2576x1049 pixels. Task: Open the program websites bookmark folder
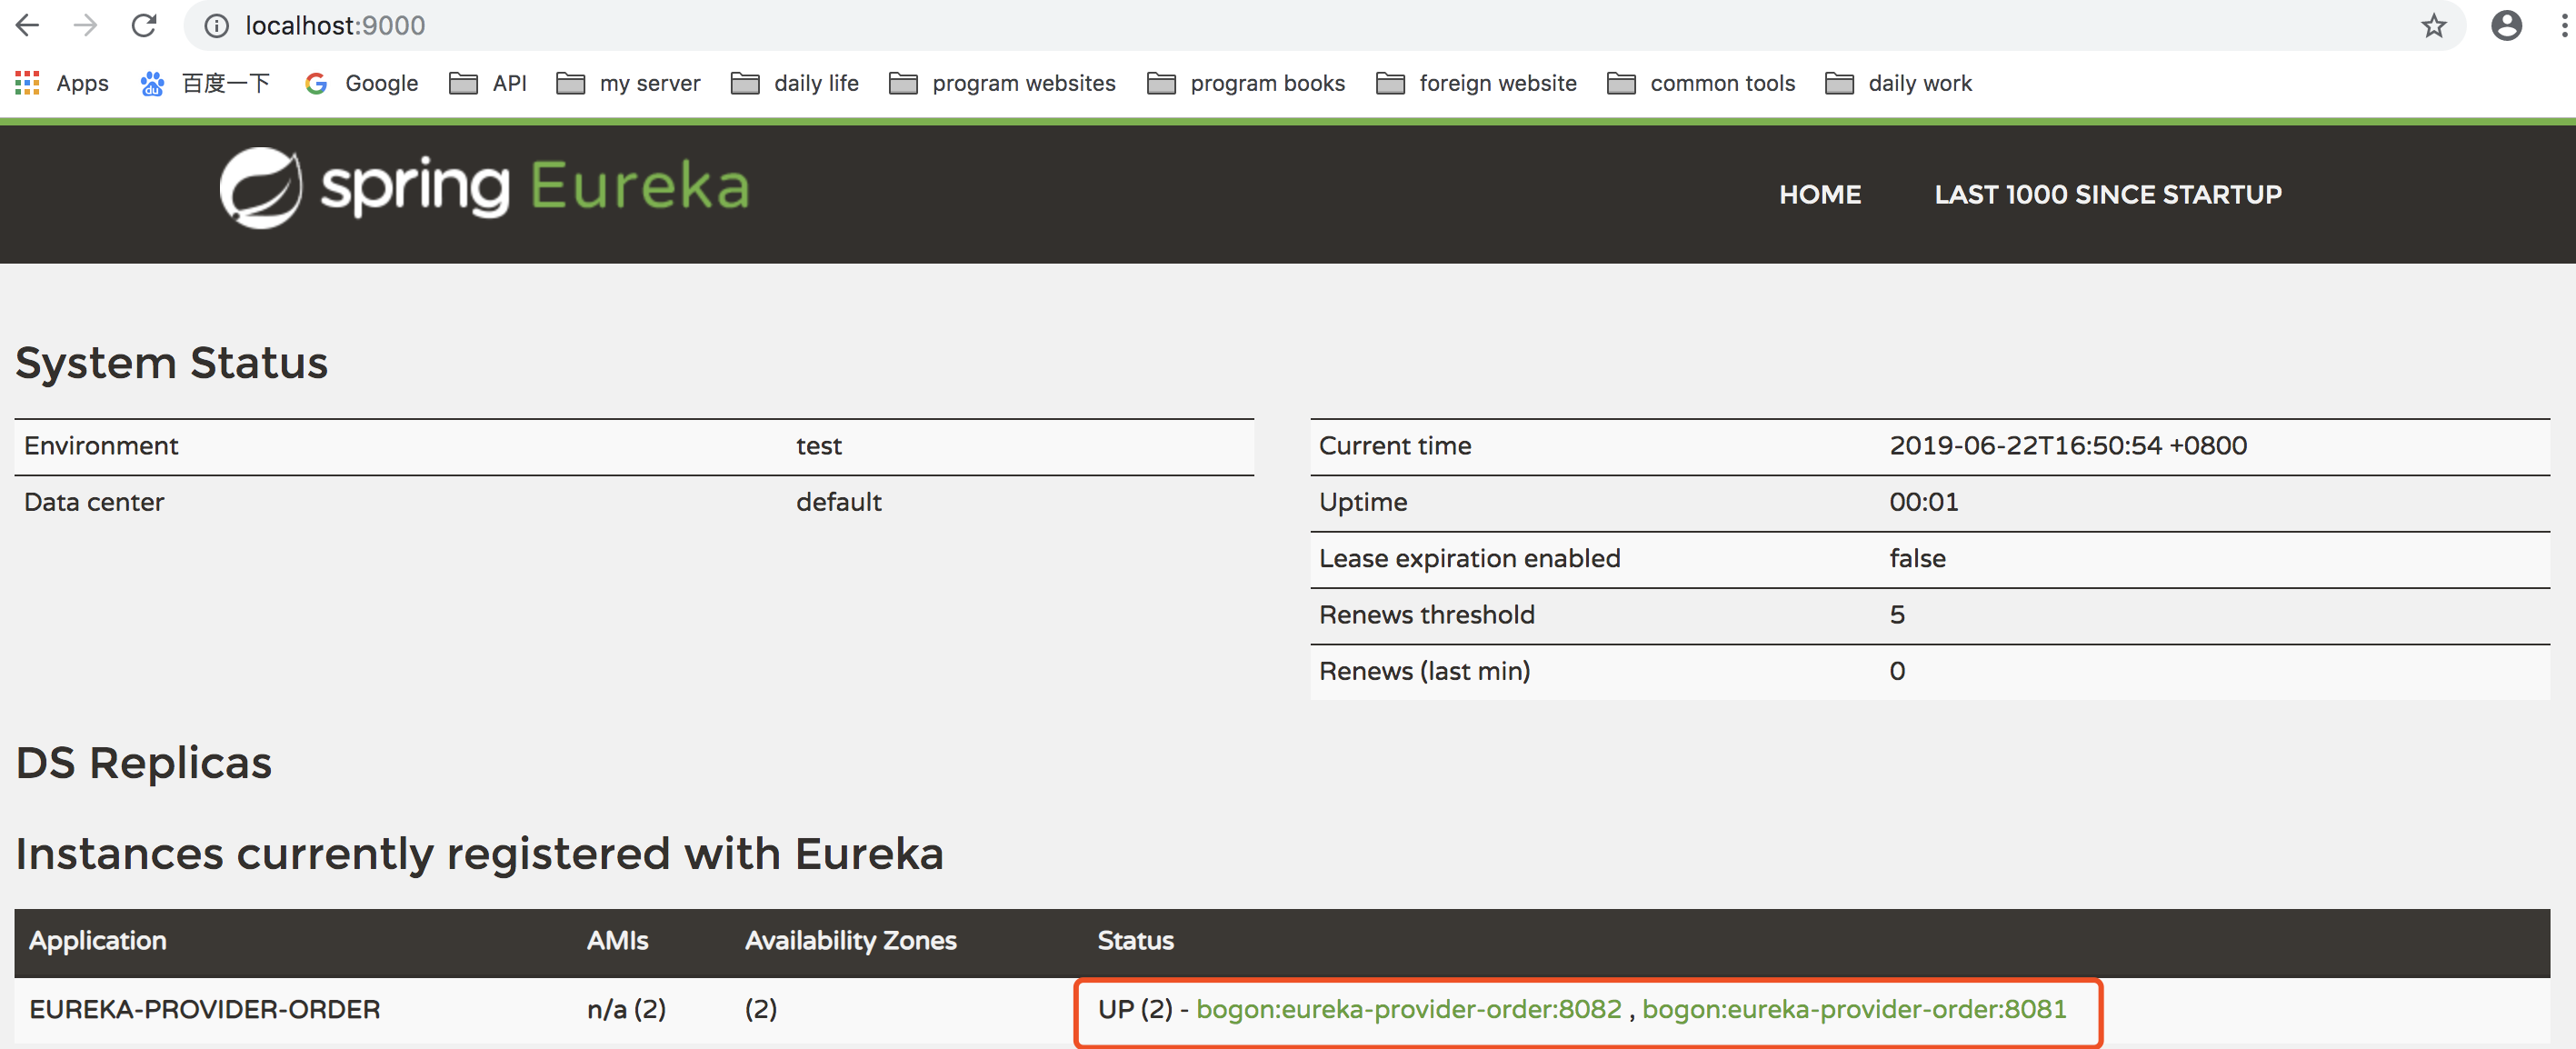click(x=1002, y=83)
